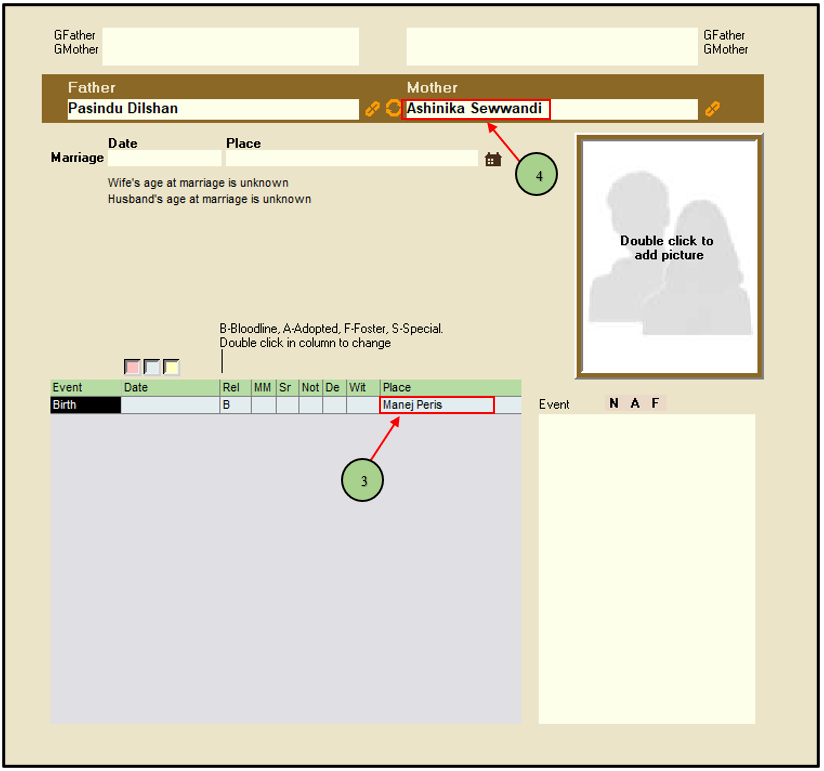Click the father's GFather GMother field at the top left
This screenshot has height=771, width=824.
[x=230, y=46]
